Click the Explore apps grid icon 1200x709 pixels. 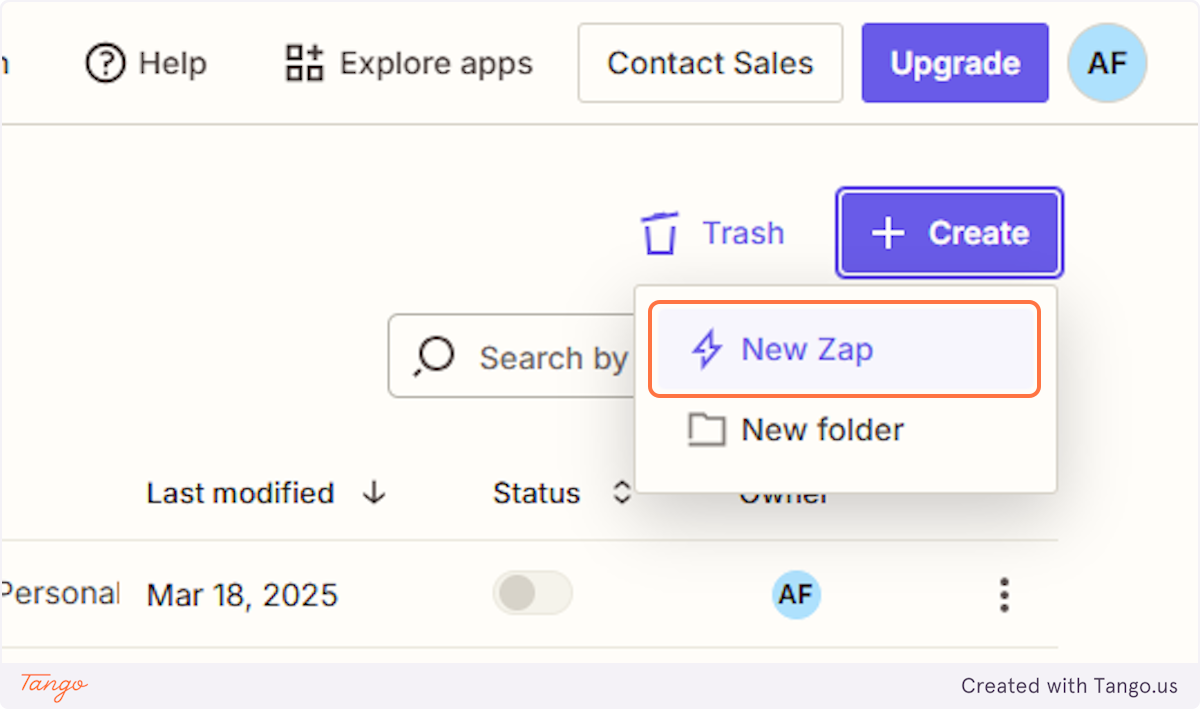click(301, 62)
